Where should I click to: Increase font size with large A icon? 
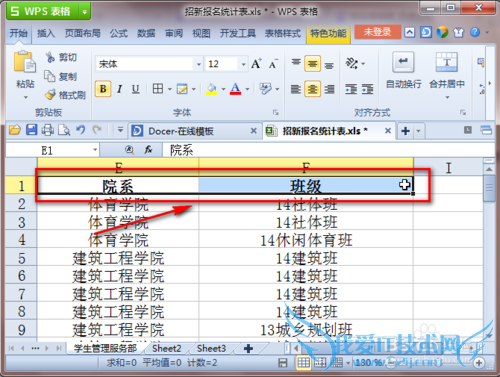256,63
